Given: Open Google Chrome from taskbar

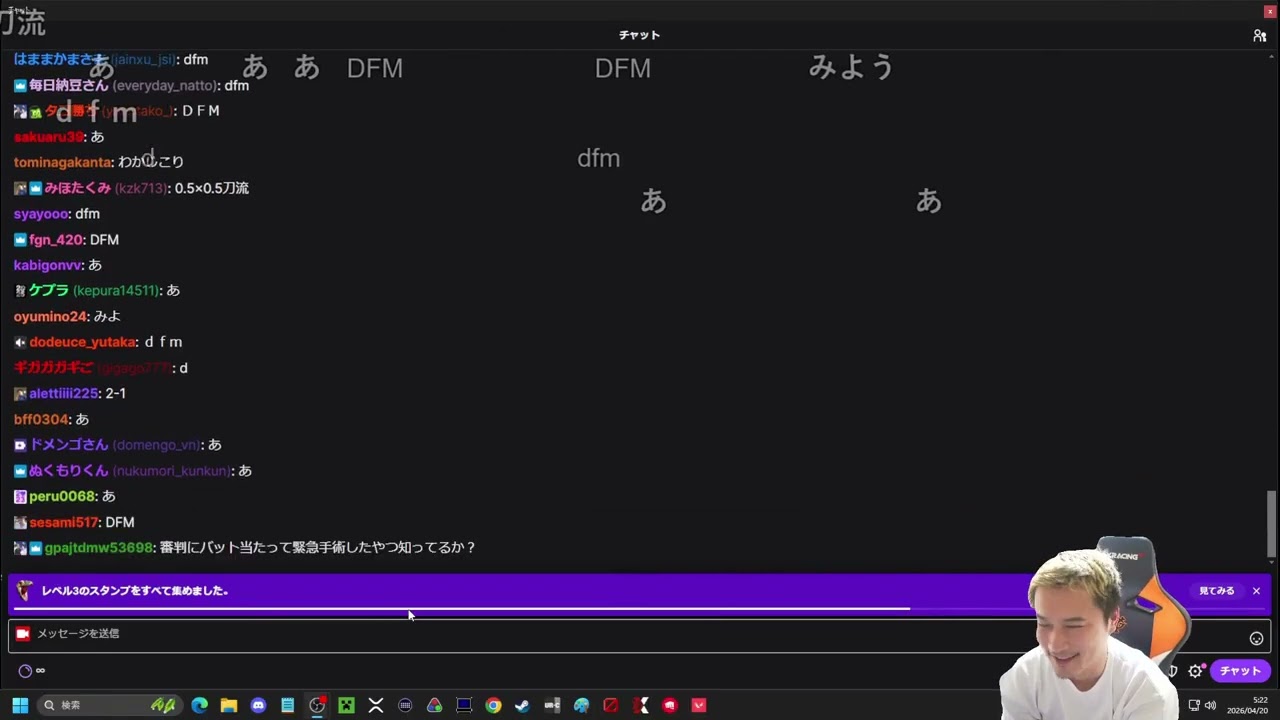Looking at the screenshot, I should [x=493, y=705].
